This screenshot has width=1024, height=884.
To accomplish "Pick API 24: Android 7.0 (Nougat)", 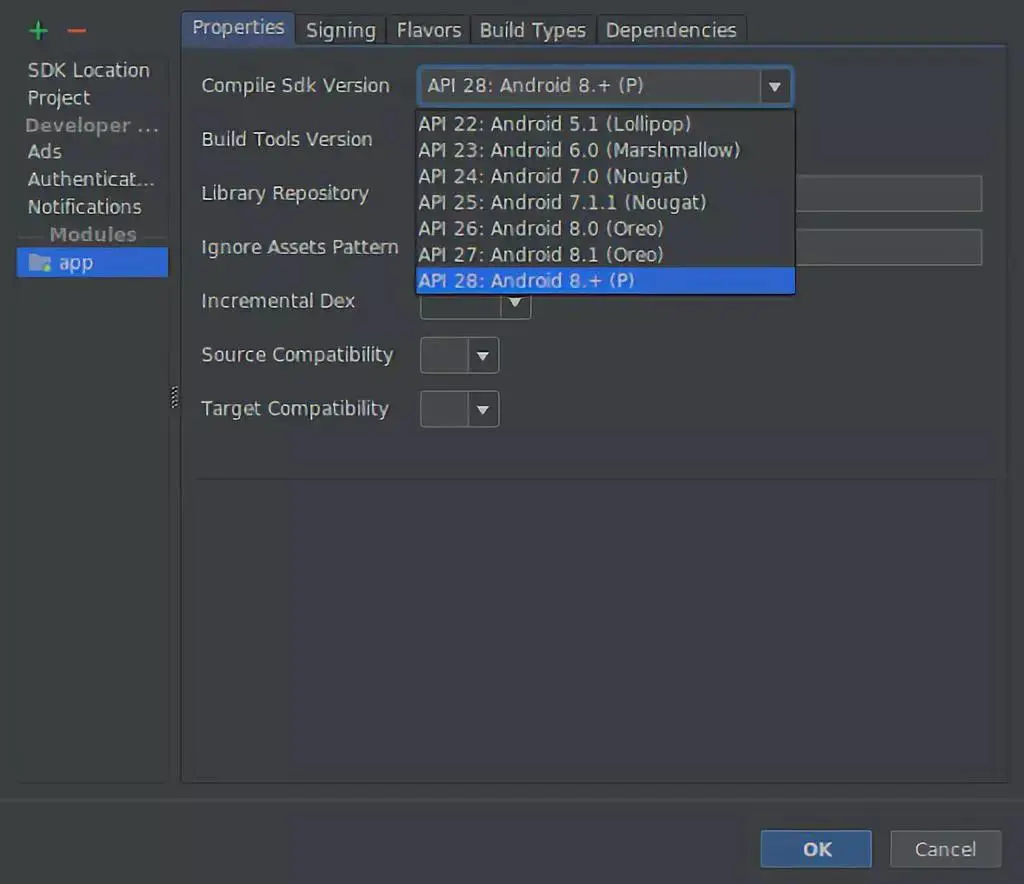I will pos(605,176).
